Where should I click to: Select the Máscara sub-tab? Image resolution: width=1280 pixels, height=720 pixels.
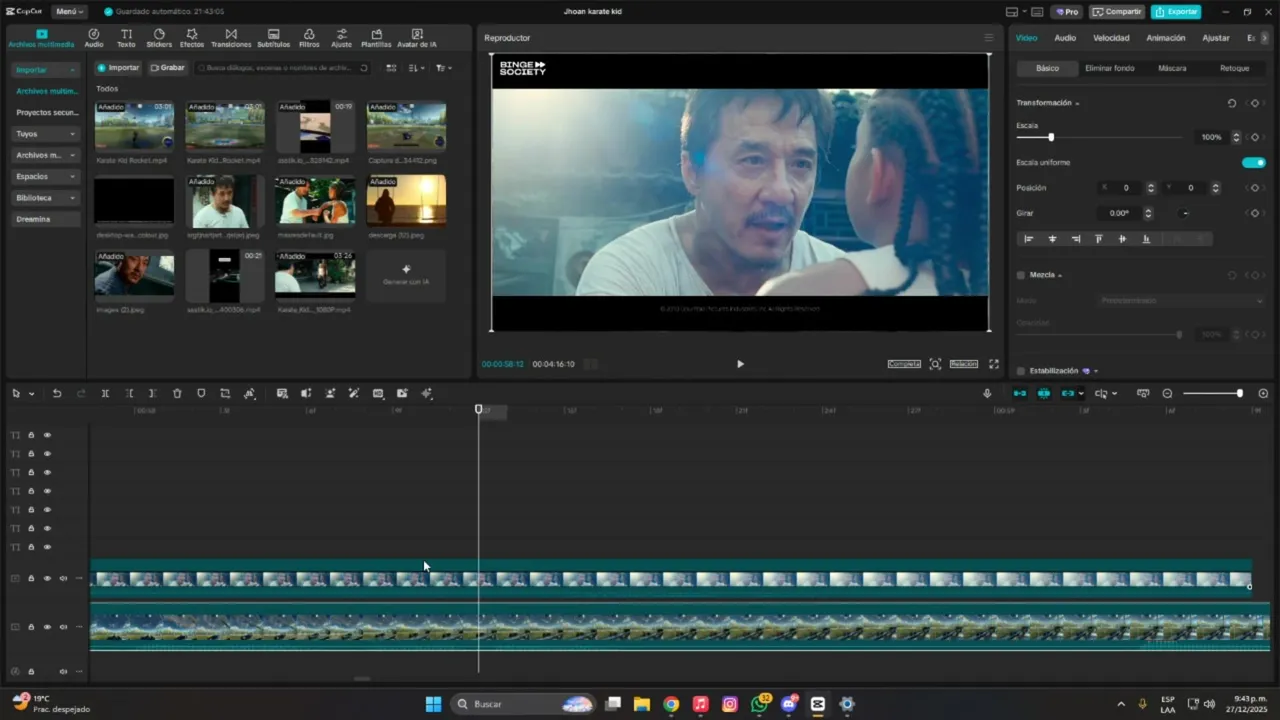1172,68
